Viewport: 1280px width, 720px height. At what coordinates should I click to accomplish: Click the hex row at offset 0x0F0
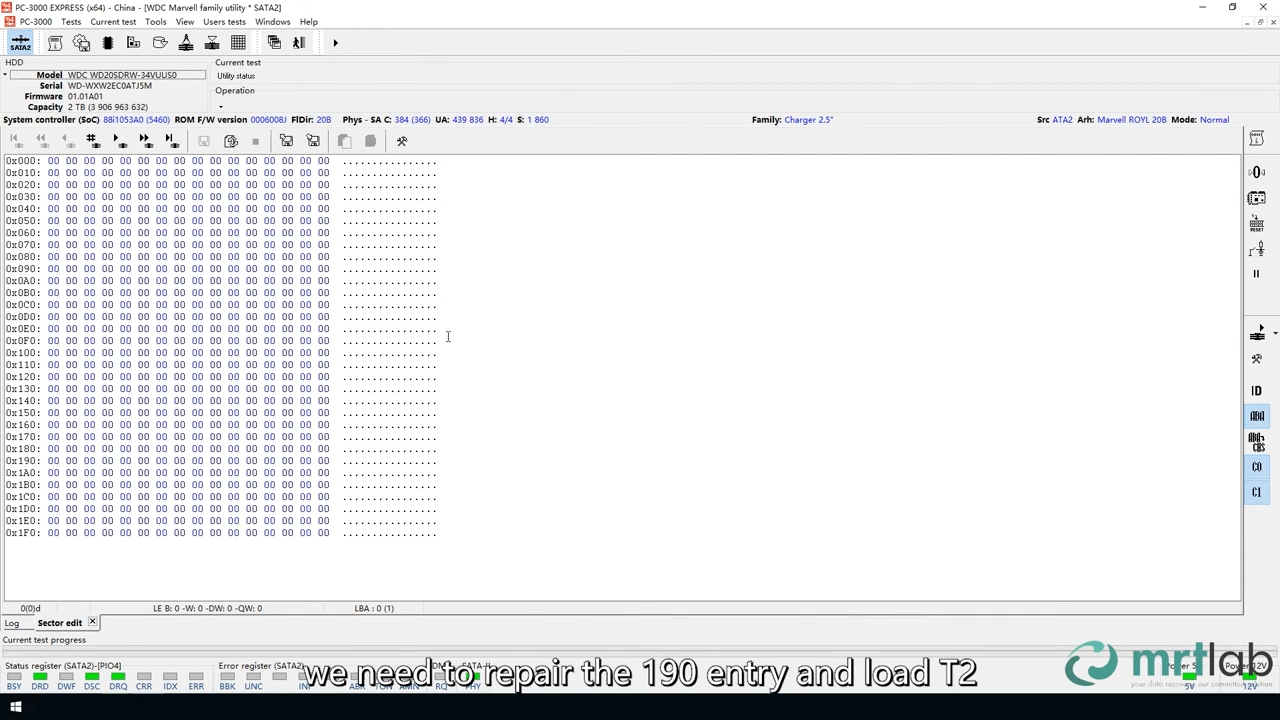221,341
